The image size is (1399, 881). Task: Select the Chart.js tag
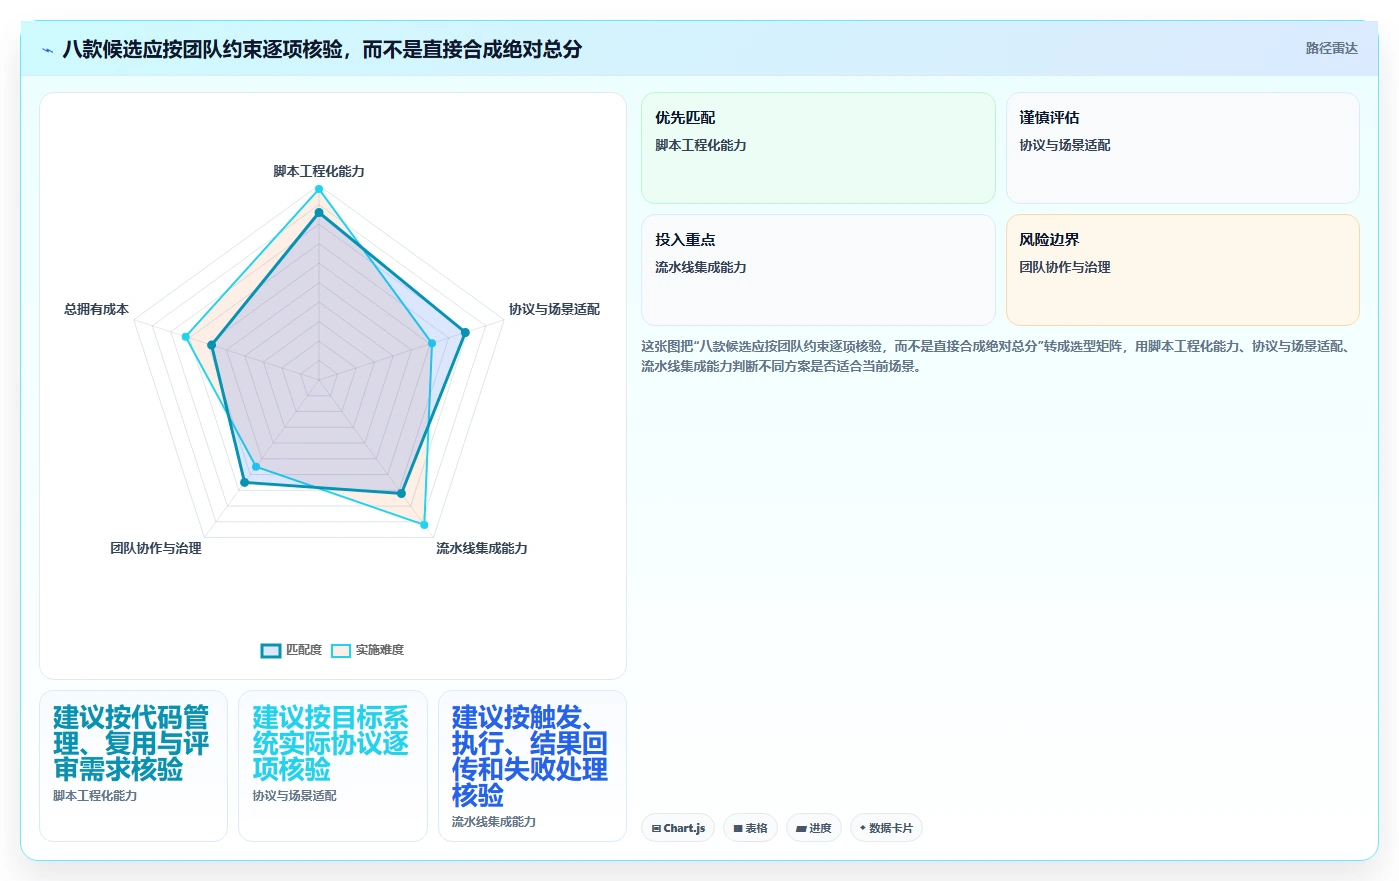point(678,828)
